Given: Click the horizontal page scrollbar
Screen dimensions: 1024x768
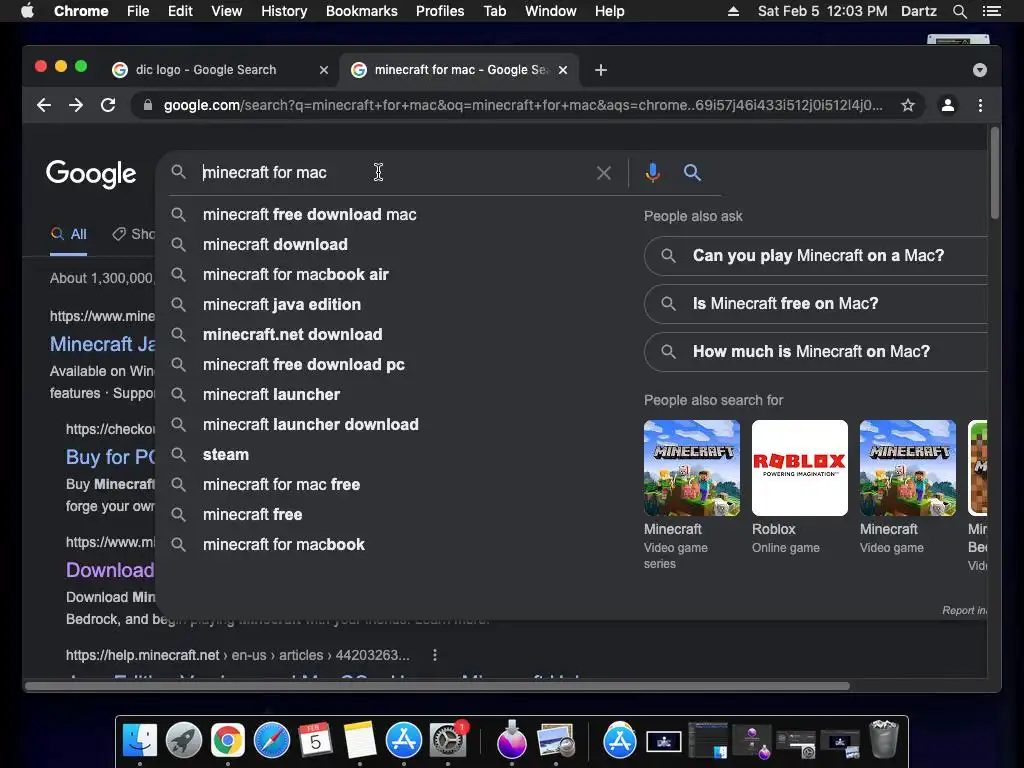Looking at the screenshot, I should (438, 686).
